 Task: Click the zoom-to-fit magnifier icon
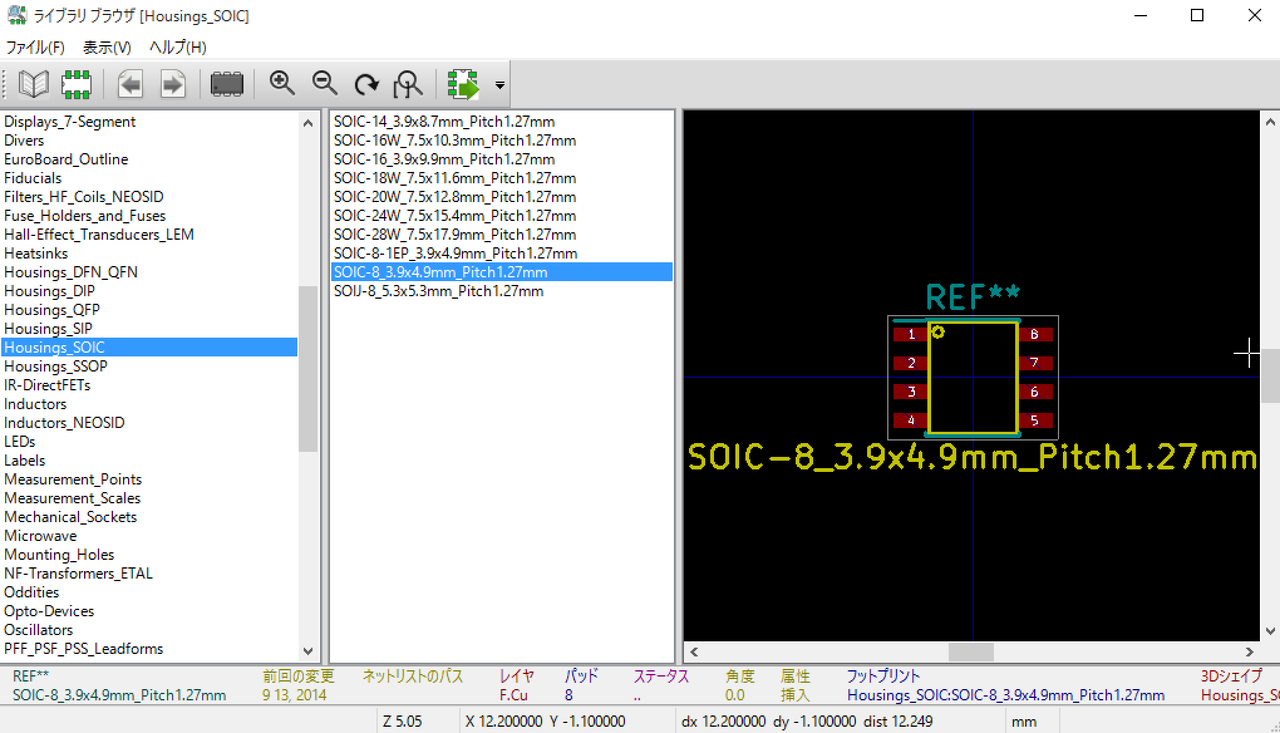[x=408, y=85]
